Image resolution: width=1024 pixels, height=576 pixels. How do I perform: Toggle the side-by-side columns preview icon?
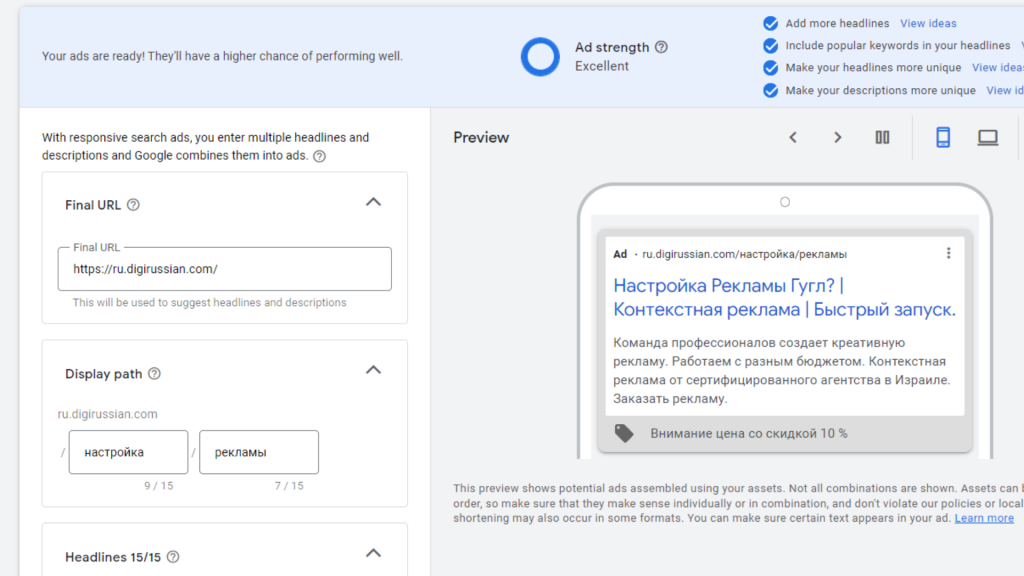pyautogui.click(x=882, y=137)
